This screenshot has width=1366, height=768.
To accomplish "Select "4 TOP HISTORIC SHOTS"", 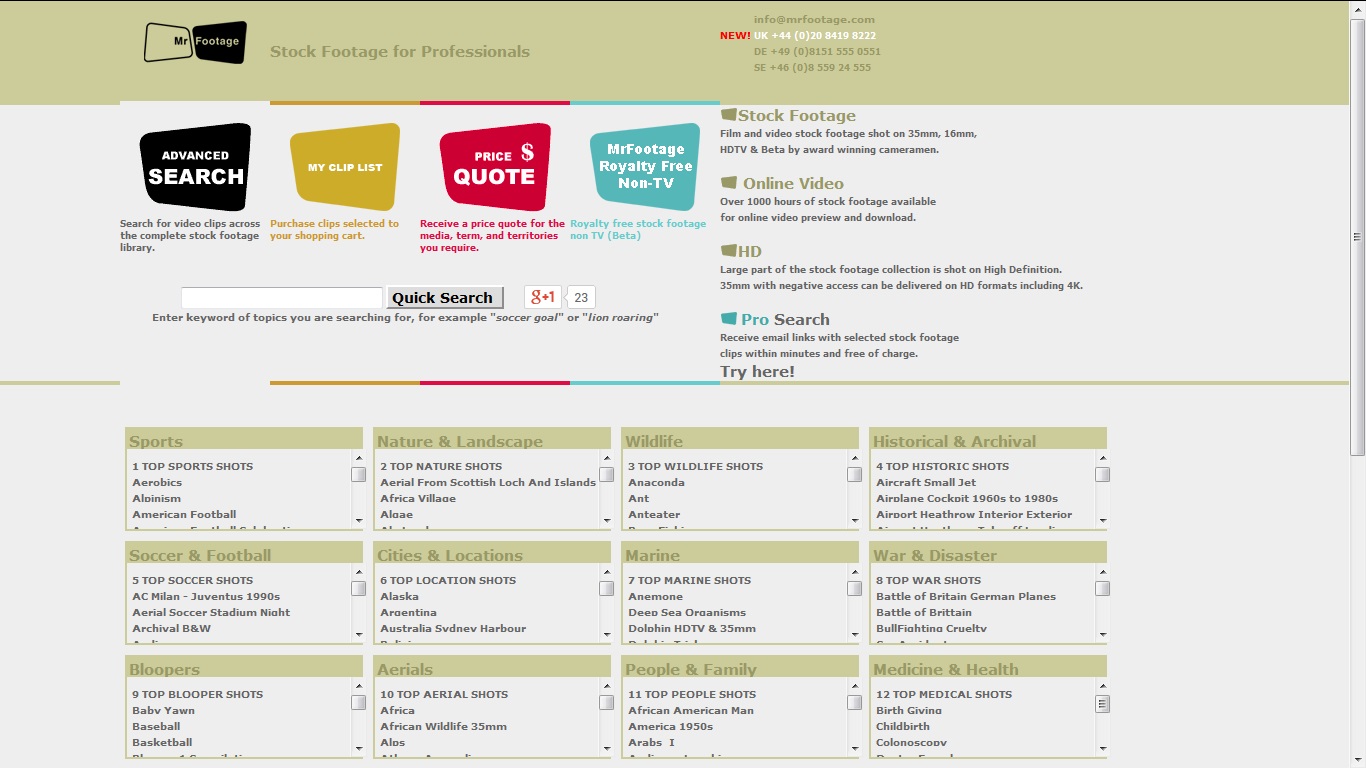I will (x=943, y=466).
